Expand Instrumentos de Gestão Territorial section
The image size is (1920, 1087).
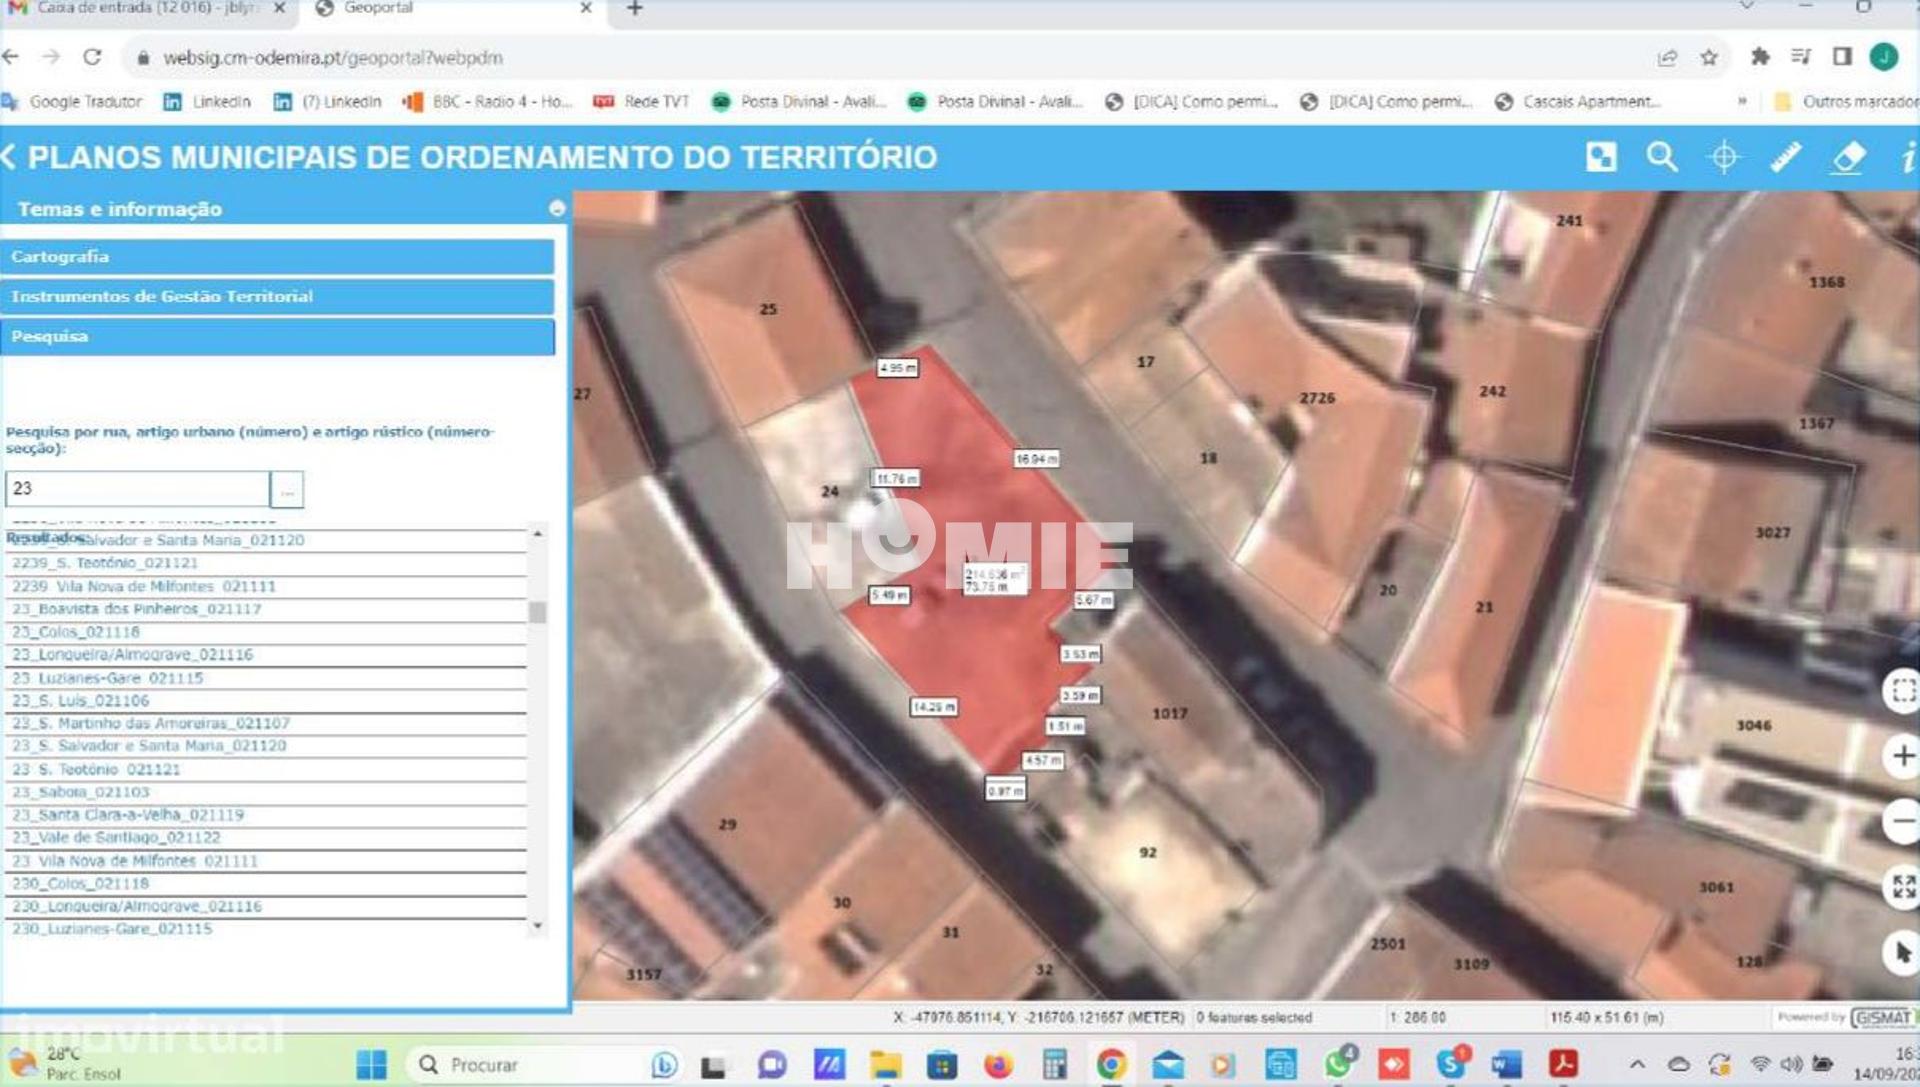[278, 297]
